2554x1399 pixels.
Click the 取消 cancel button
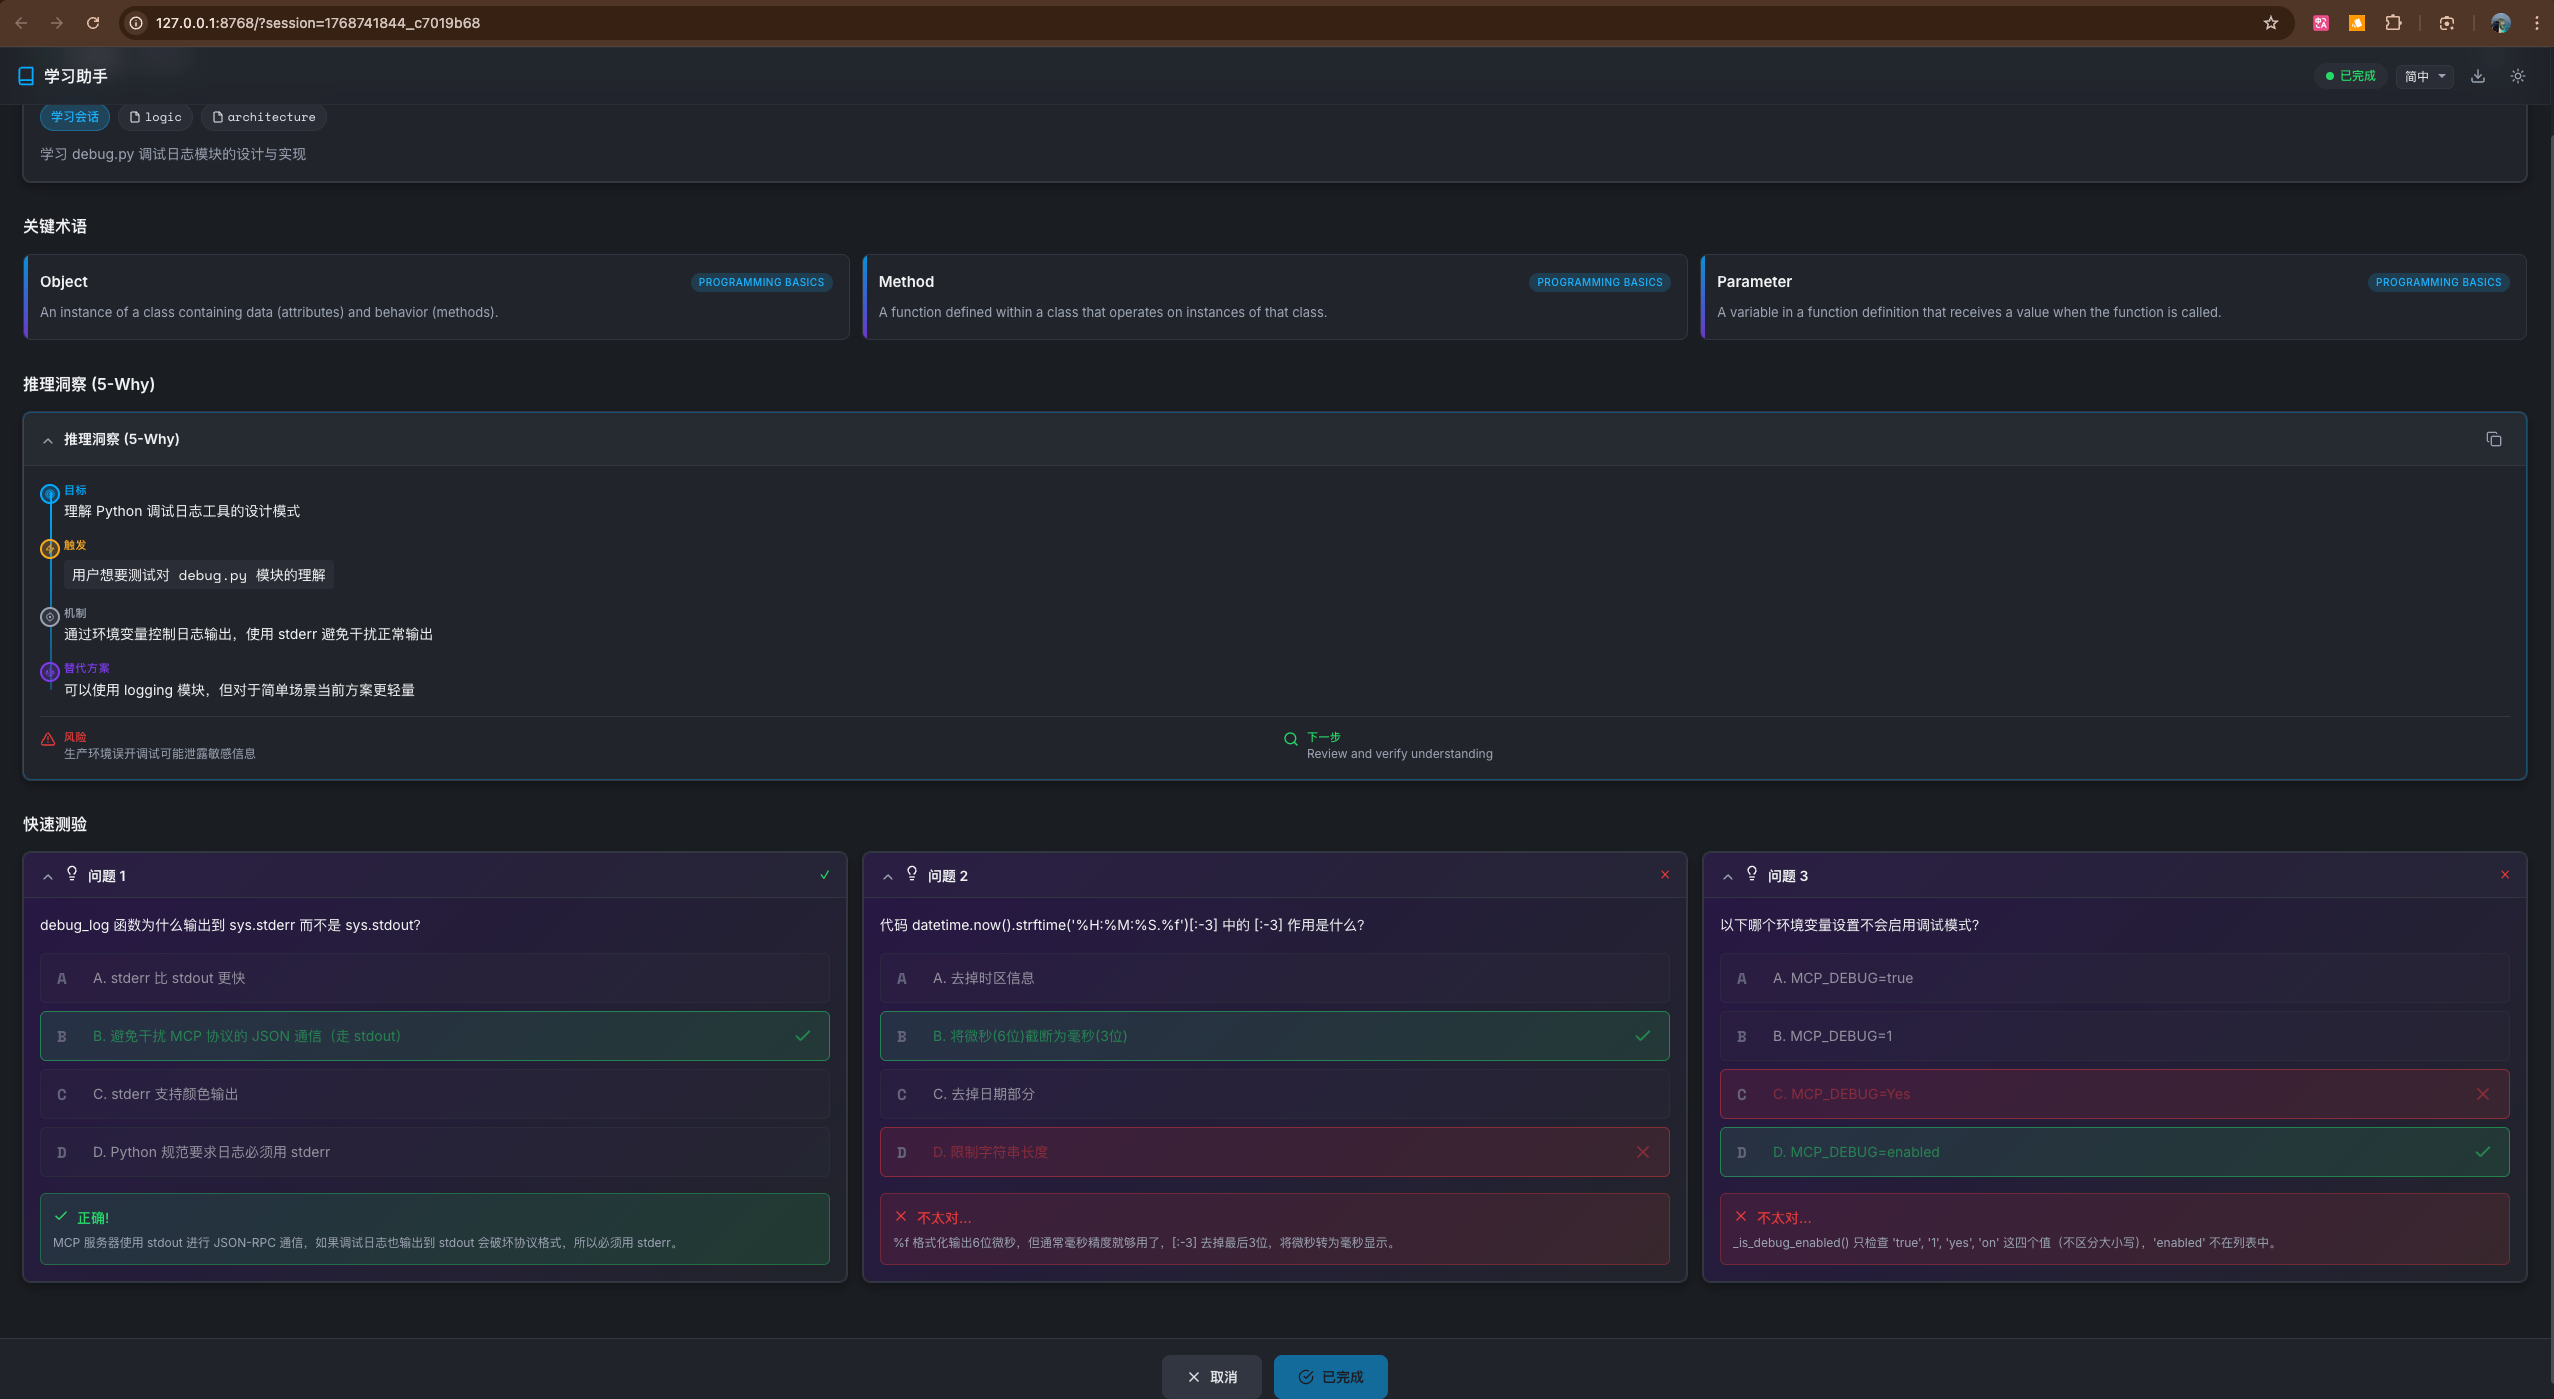tap(1212, 1377)
